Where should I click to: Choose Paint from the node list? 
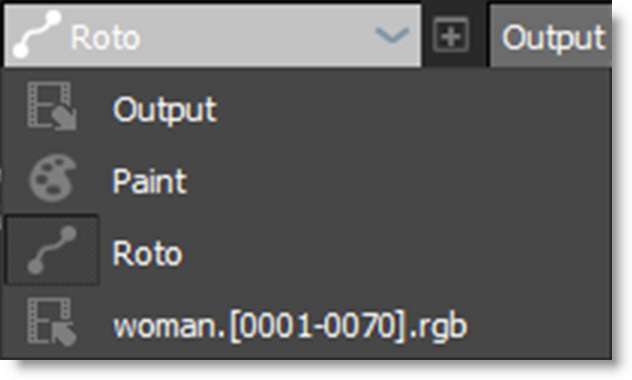[x=306, y=179]
